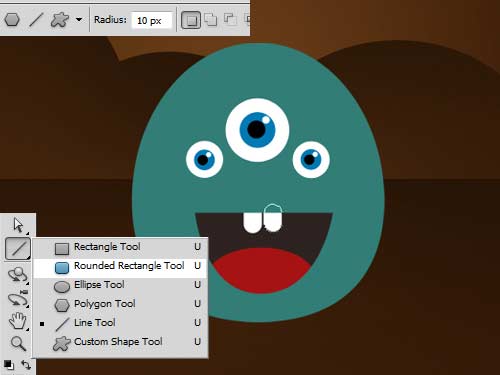Choose Ellipse Tool from flyout
500x375 pixels.
pyautogui.click(x=121, y=285)
